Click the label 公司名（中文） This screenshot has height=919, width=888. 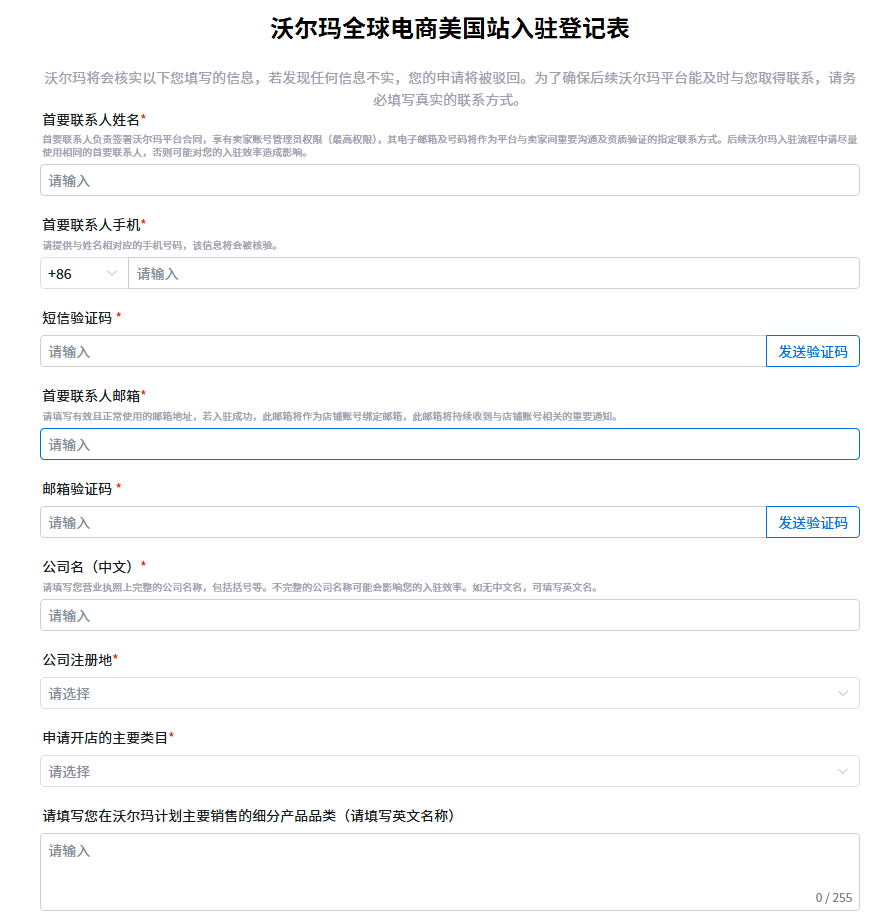pos(91,567)
